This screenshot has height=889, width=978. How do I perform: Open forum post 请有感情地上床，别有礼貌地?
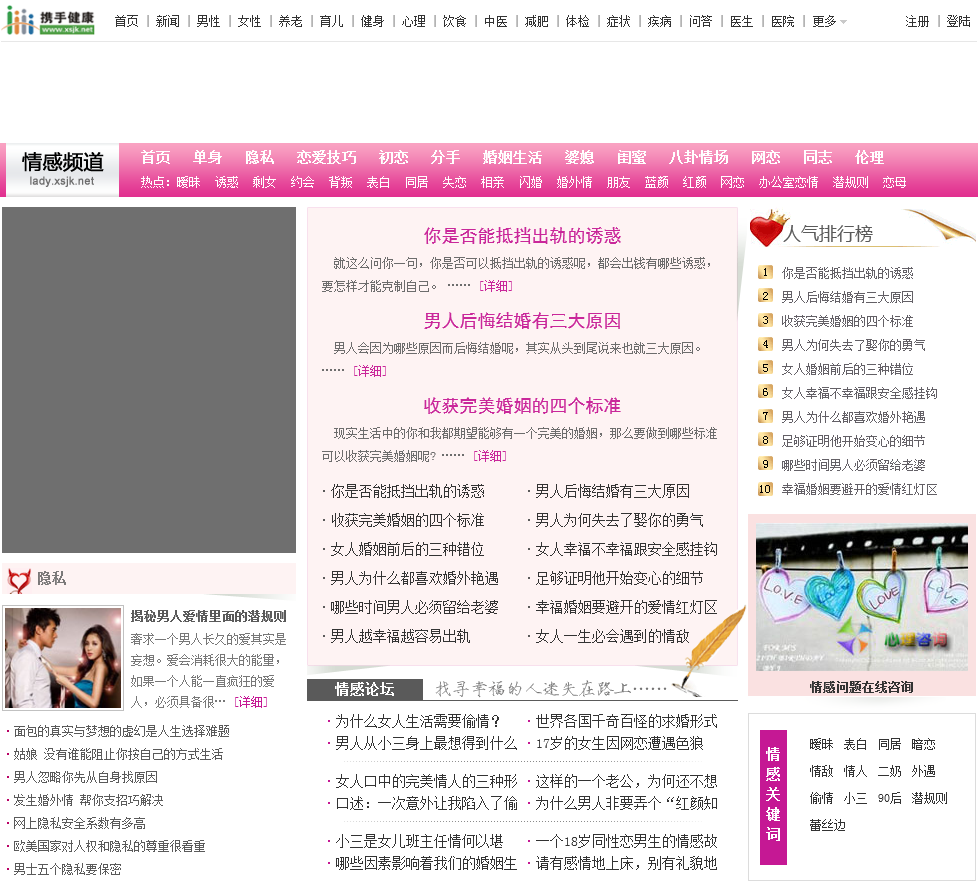point(626,863)
